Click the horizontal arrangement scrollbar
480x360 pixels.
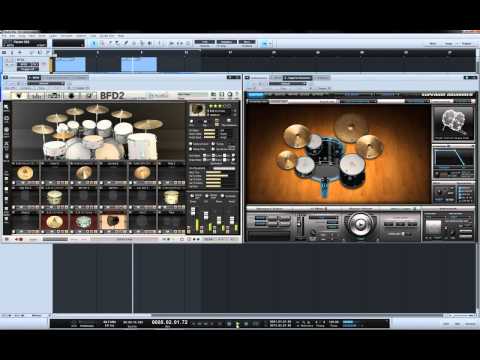coord(248,315)
